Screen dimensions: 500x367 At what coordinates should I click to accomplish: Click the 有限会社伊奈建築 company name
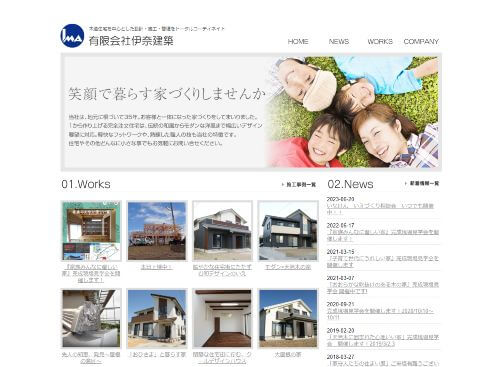tap(131, 41)
